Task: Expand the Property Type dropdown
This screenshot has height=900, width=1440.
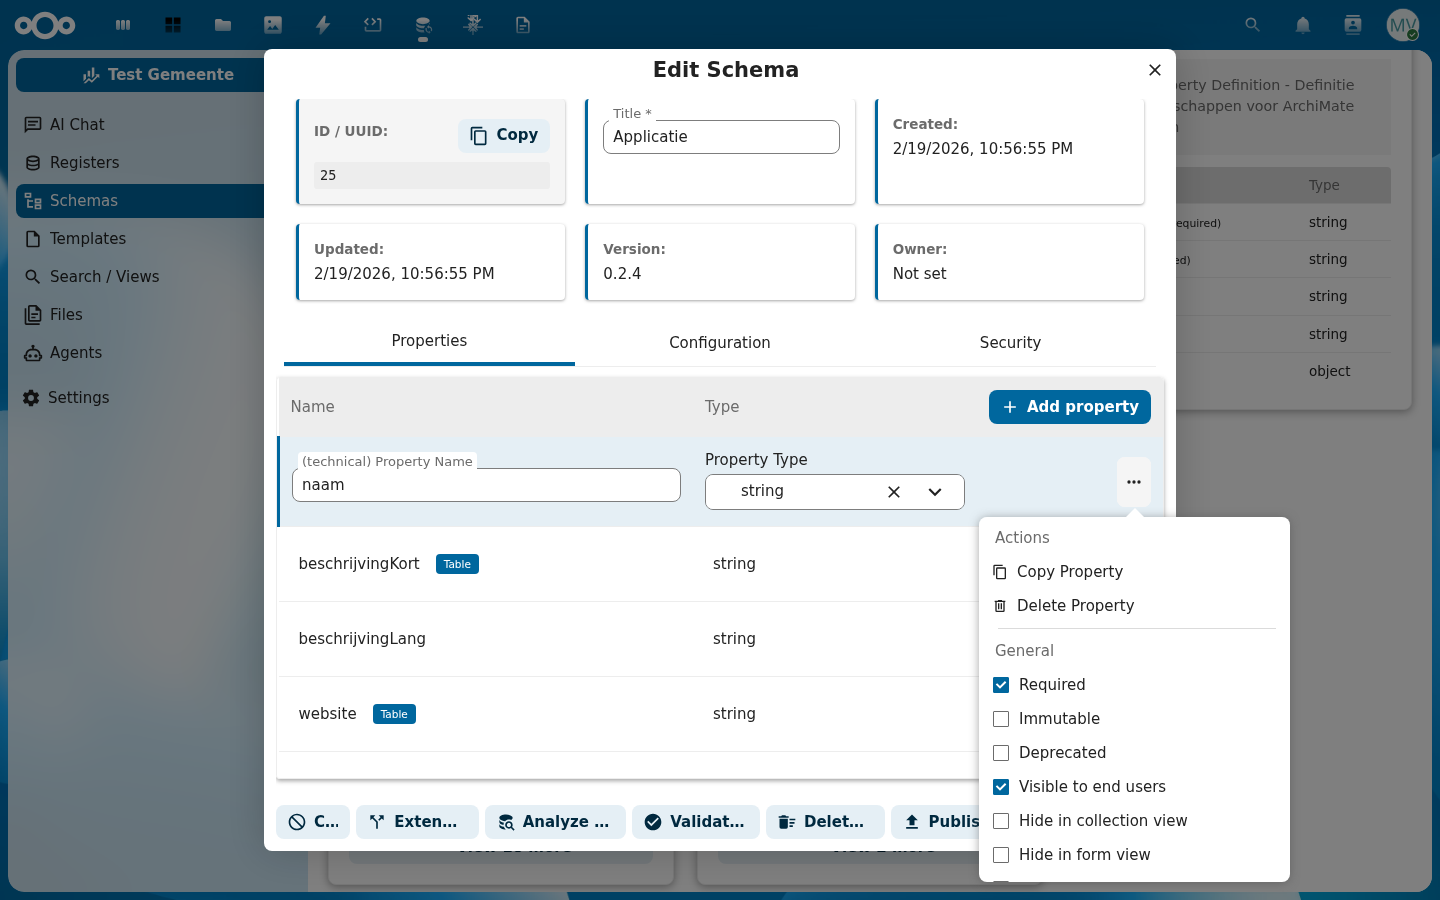Action: click(x=934, y=491)
